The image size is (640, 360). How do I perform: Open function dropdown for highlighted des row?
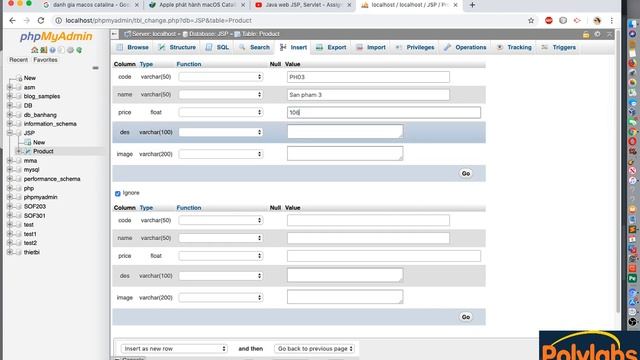coord(220,132)
